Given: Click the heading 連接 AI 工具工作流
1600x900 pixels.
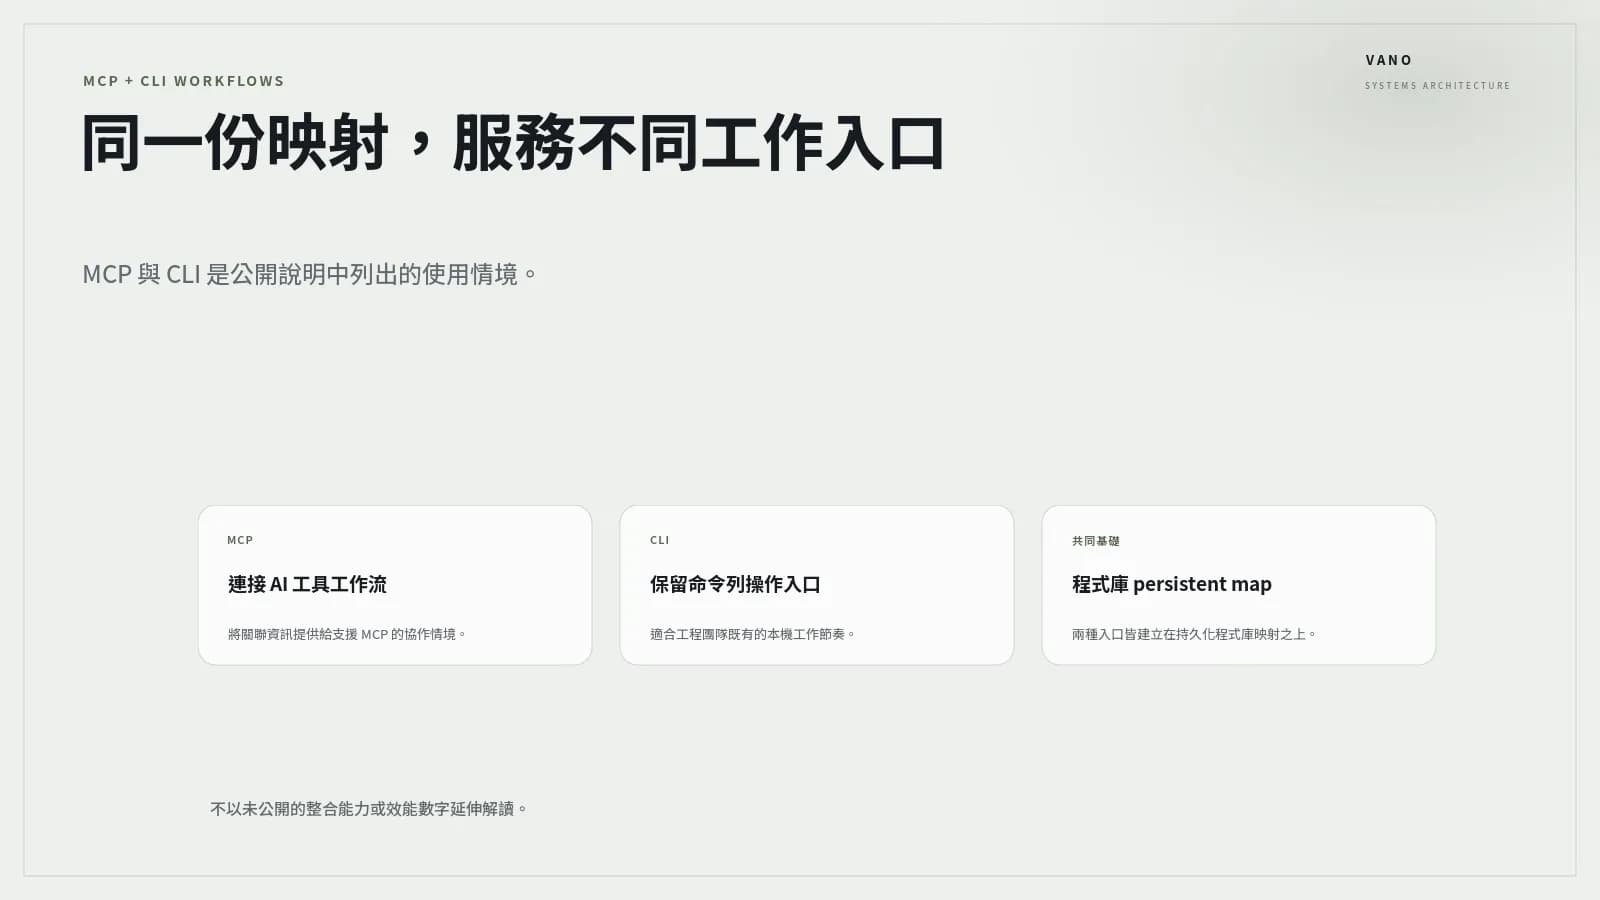Looking at the screenshot, I should click(307, 584).
